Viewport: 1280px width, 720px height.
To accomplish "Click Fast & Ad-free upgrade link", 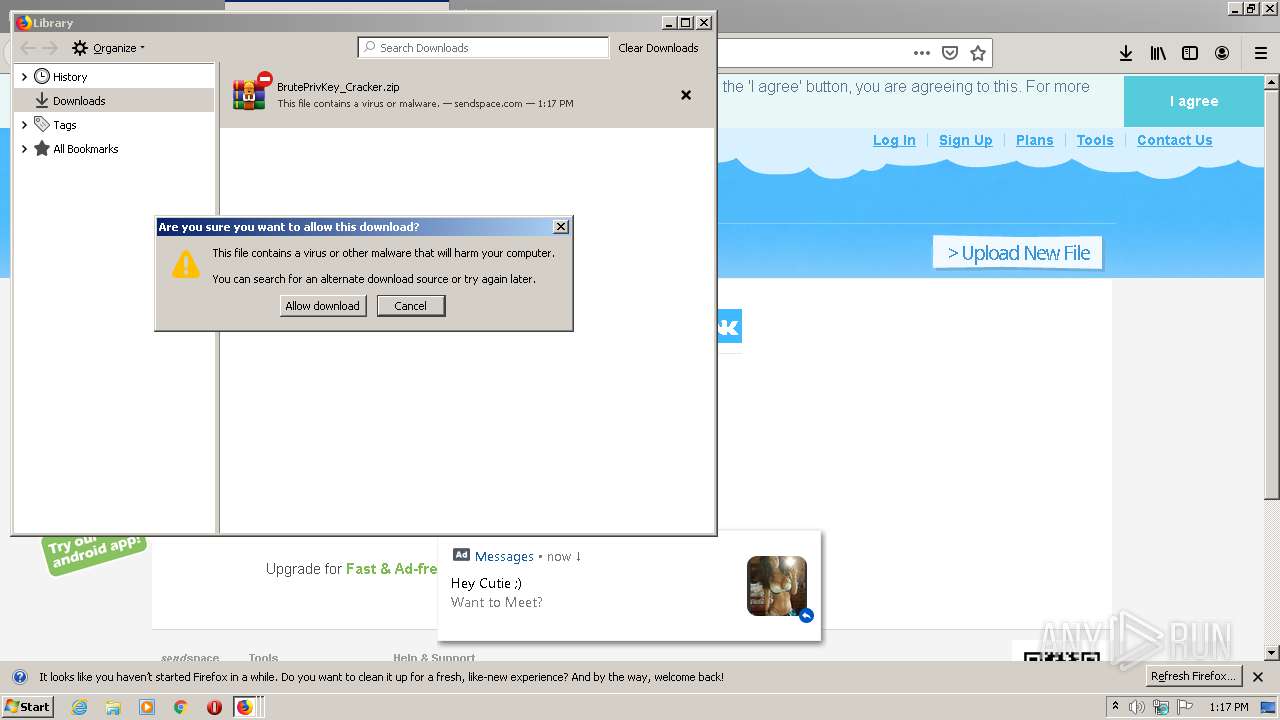I will [392, 569].
